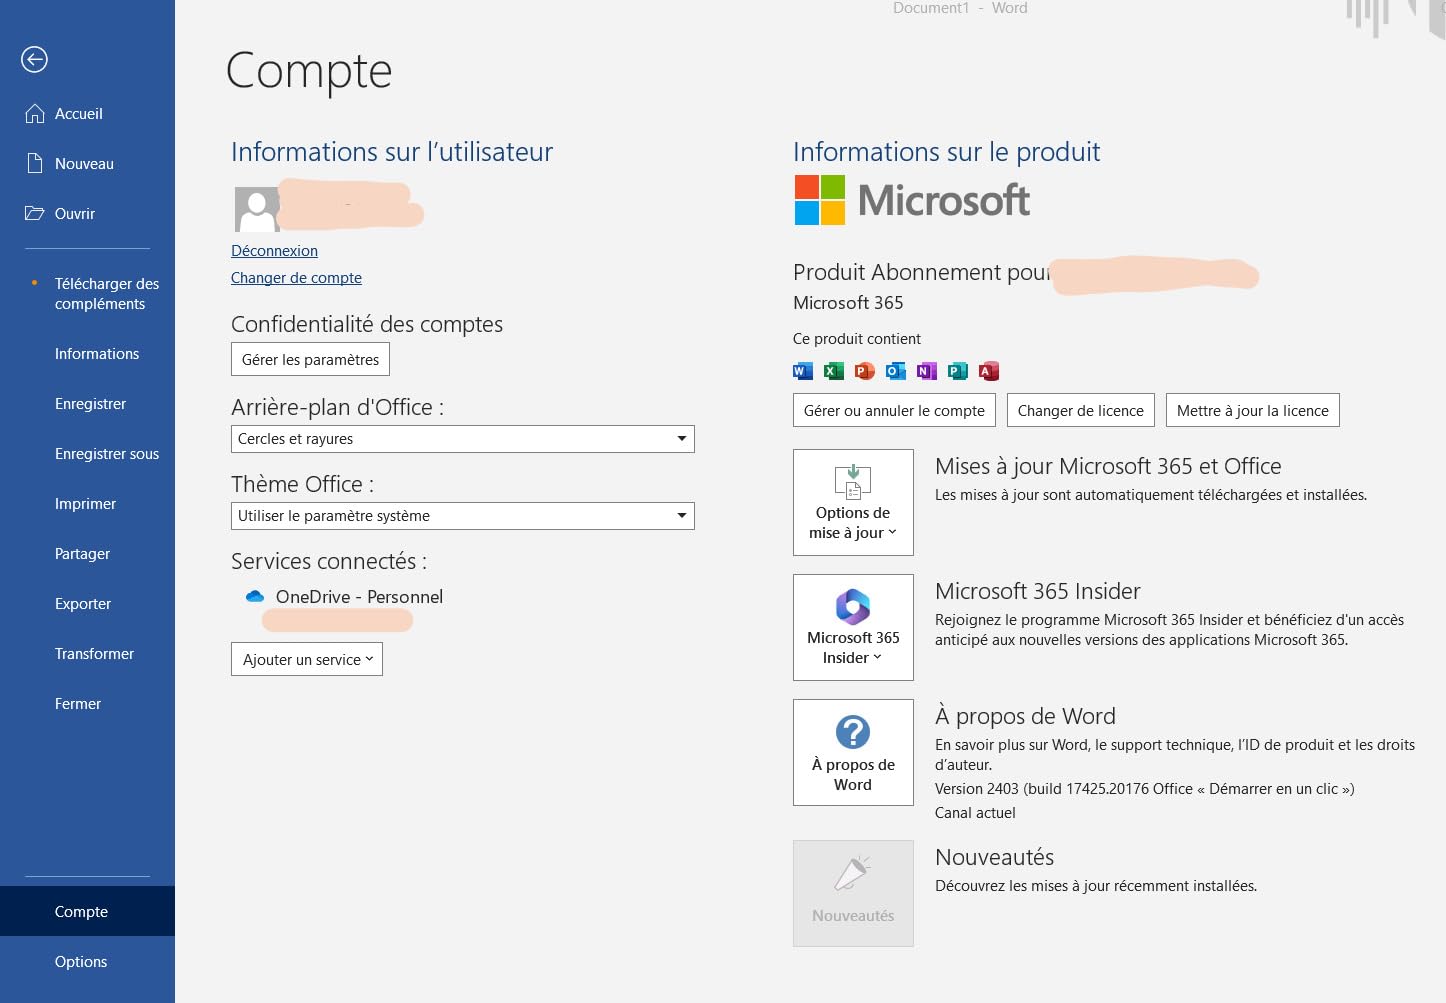This screenshot has height=1003, width=1446.
Task: Click the Canal actuel text
Action: [975, 813]
